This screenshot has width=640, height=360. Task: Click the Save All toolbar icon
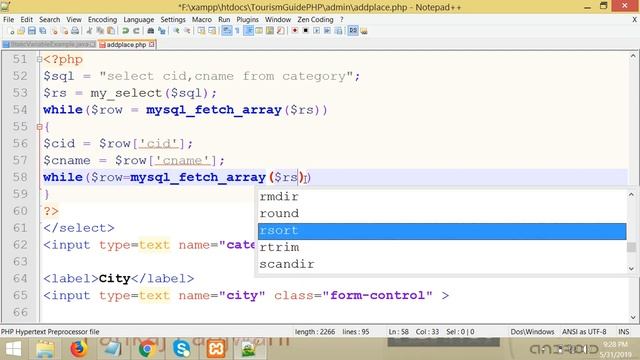[x=42, y=31]
